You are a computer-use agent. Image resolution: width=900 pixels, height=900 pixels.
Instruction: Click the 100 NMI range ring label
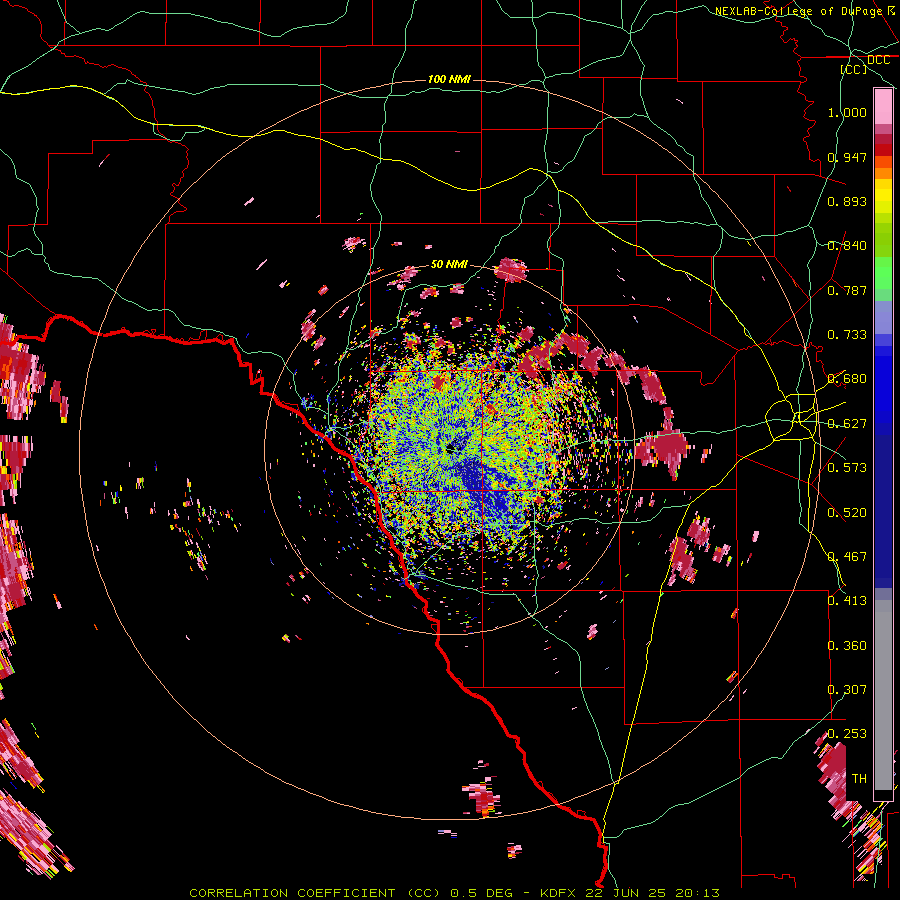pos(449,79)
